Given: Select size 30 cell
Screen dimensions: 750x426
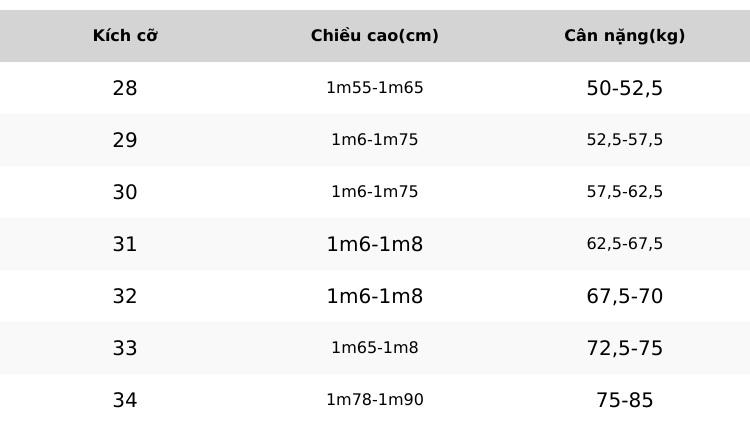Looking at the screenshot, I should [x=125, y=192].
